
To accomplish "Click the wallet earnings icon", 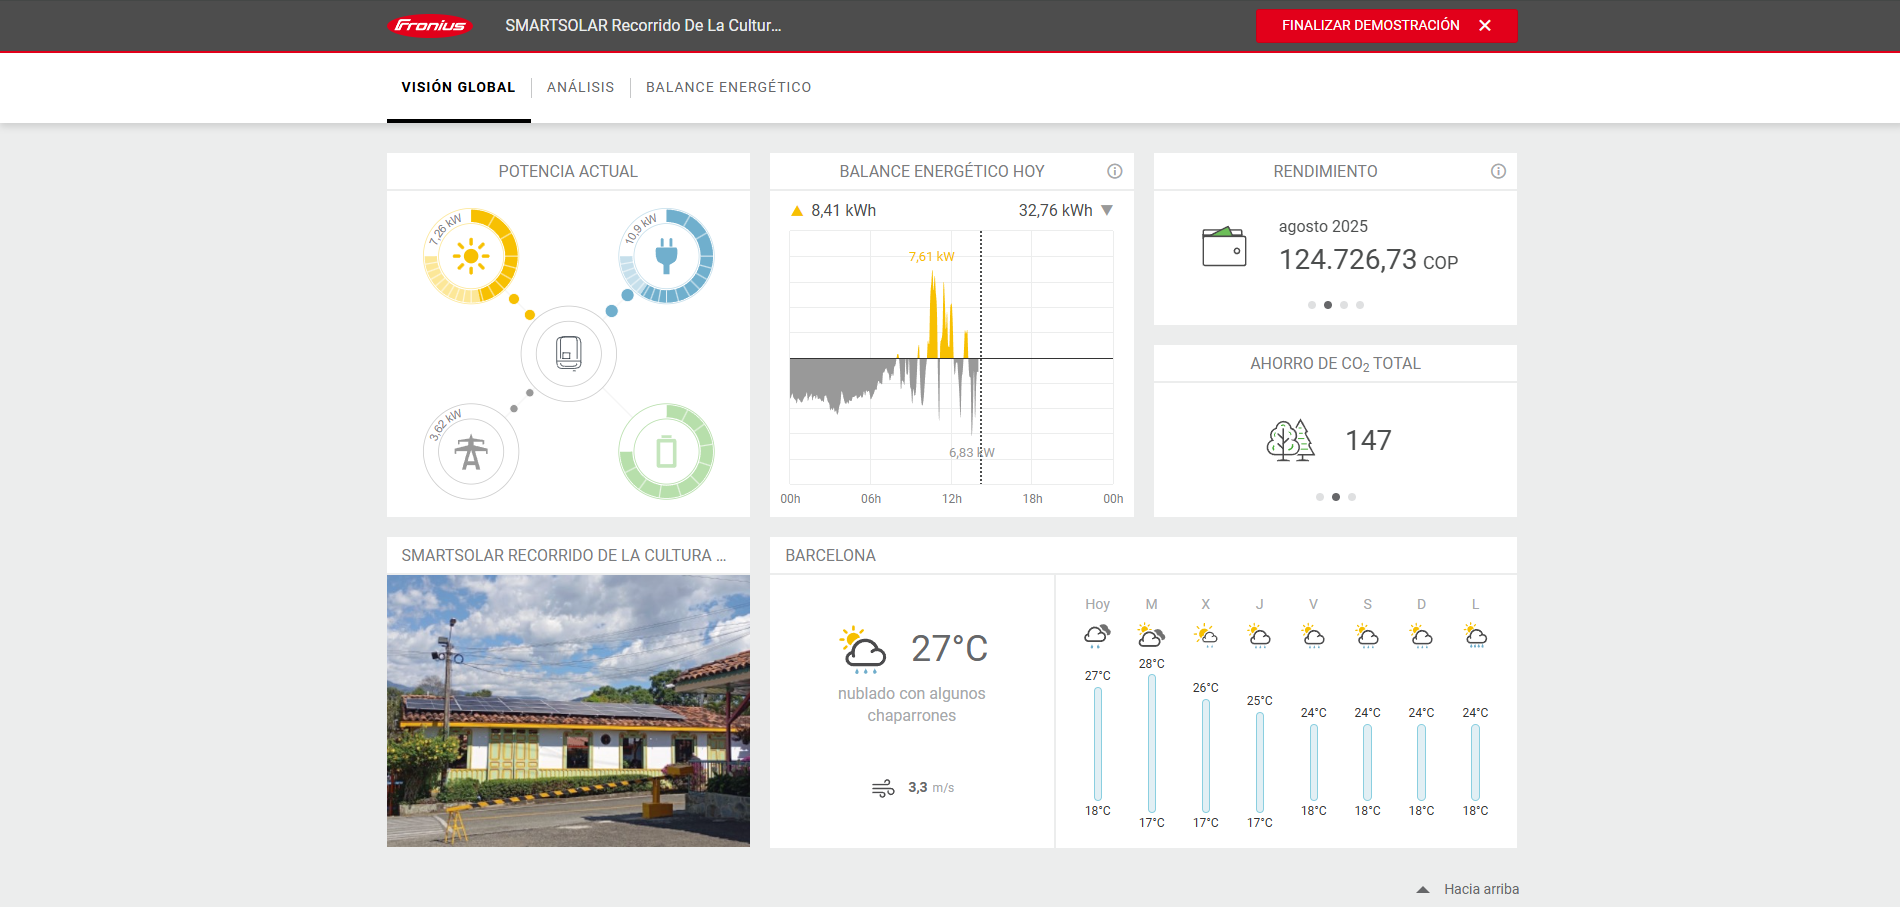I will click(x=1224, y=247).
